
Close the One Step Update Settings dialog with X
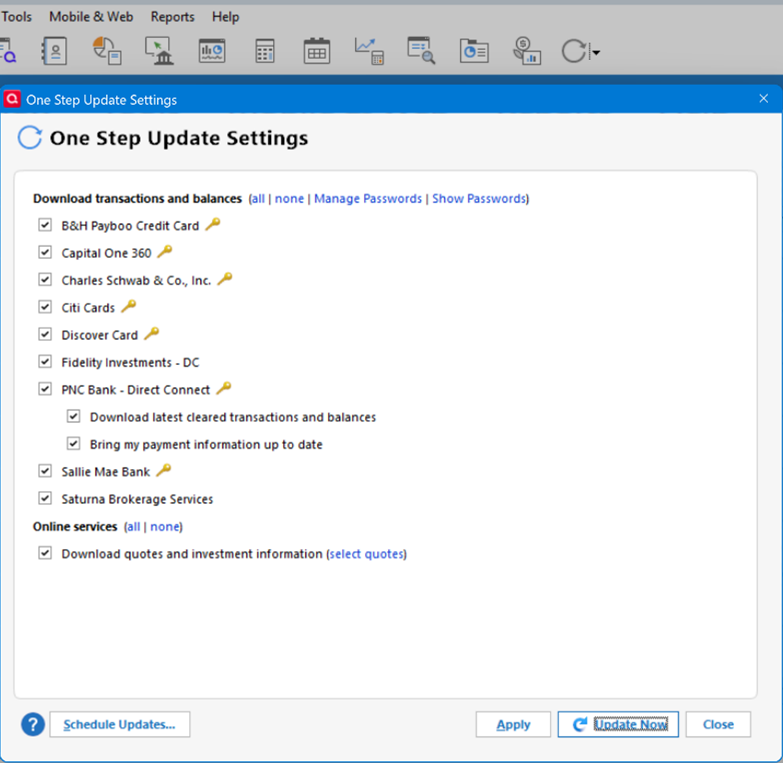(x=764, y=99)
